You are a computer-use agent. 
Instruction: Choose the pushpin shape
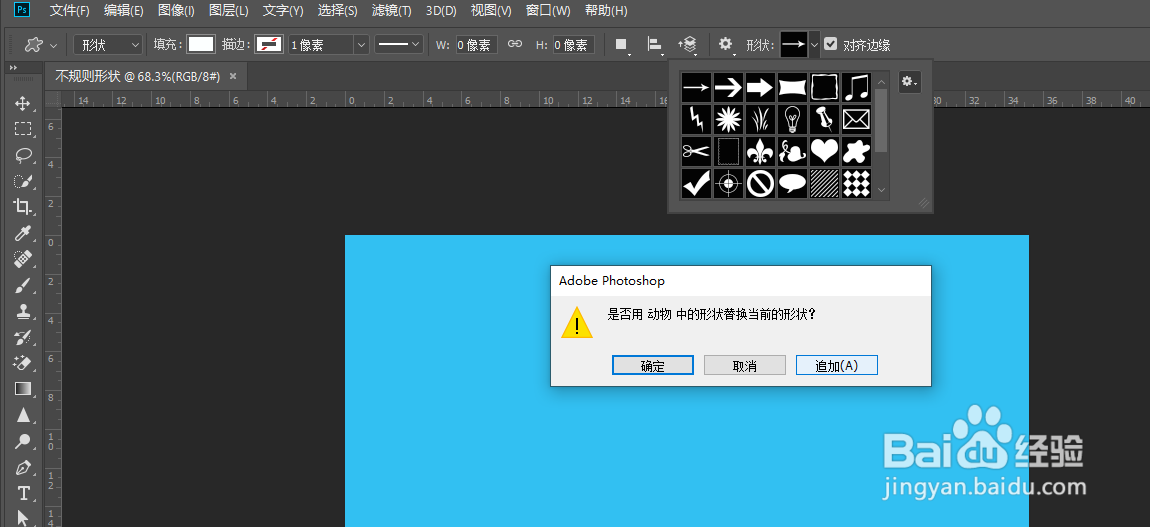click(824, 119)
